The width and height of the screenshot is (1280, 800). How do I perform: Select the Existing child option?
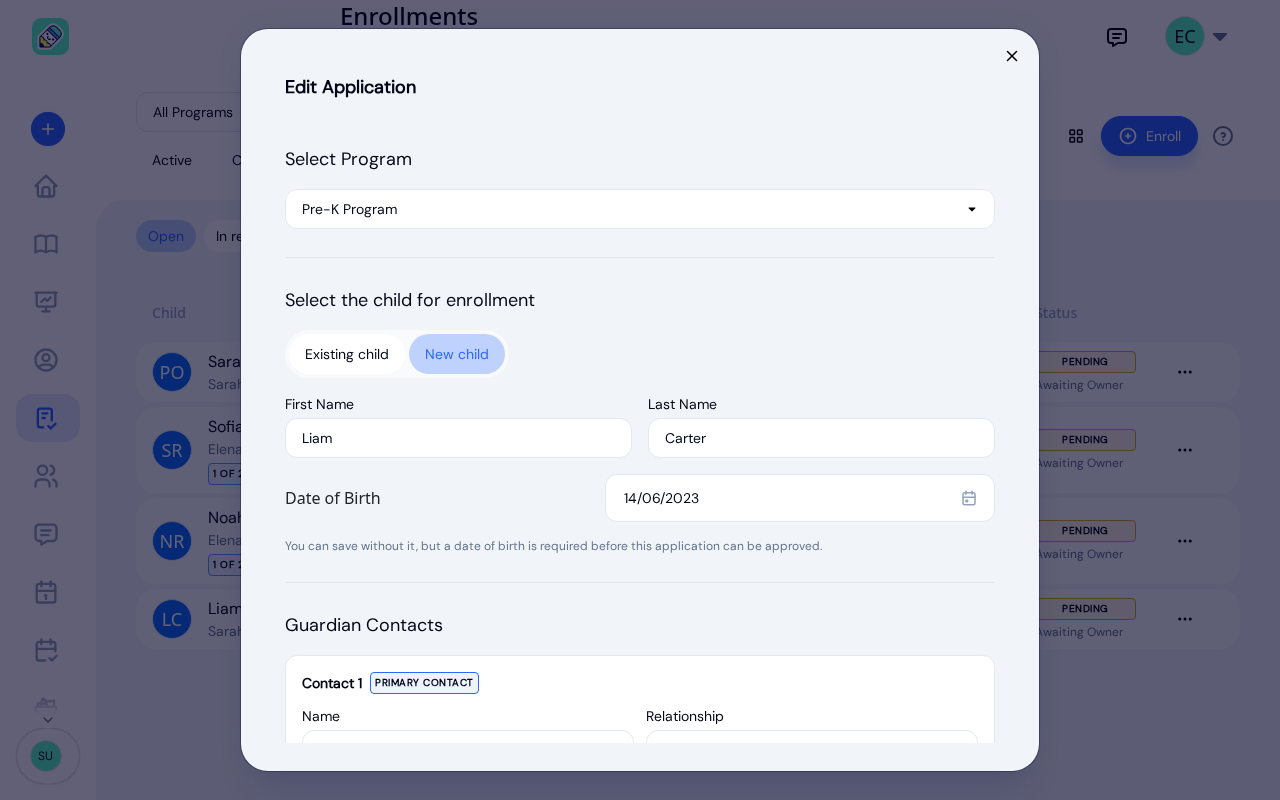pyautogui.click(x=347, y=354)
